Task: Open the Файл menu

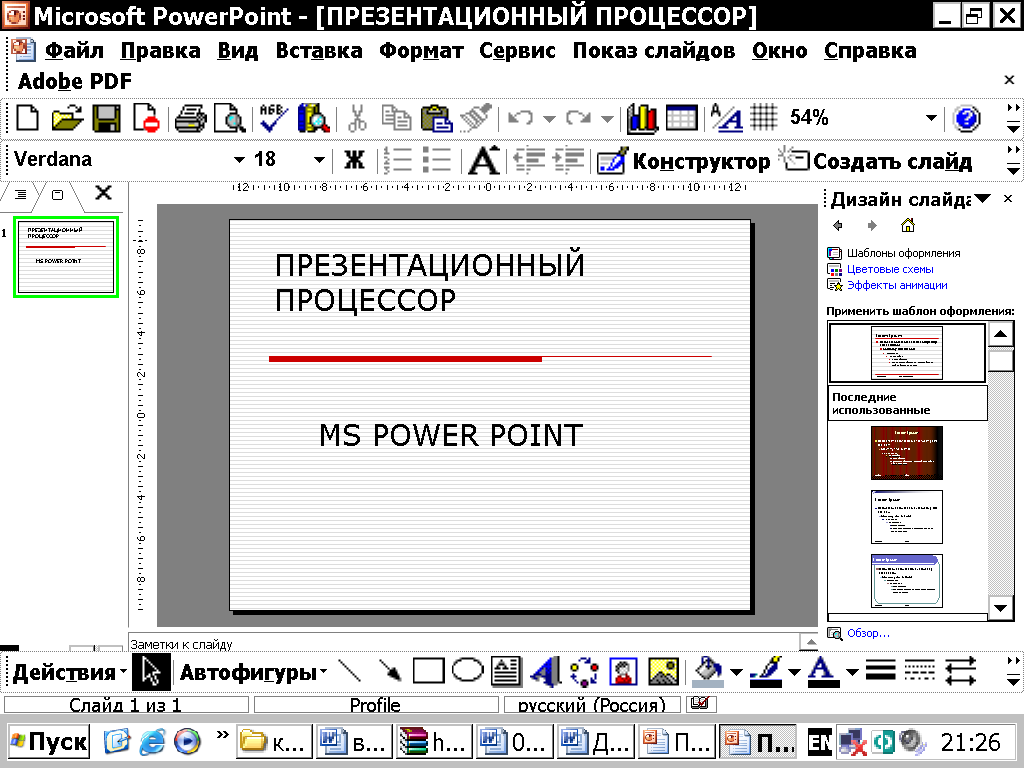Action: click(x=74, y=50)
